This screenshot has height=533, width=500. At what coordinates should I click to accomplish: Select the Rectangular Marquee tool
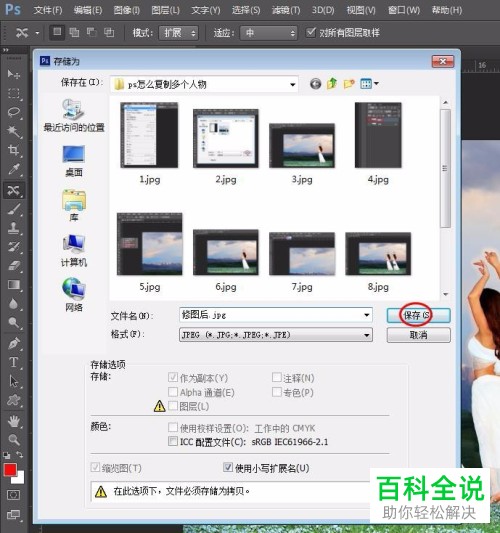[14, 93]
